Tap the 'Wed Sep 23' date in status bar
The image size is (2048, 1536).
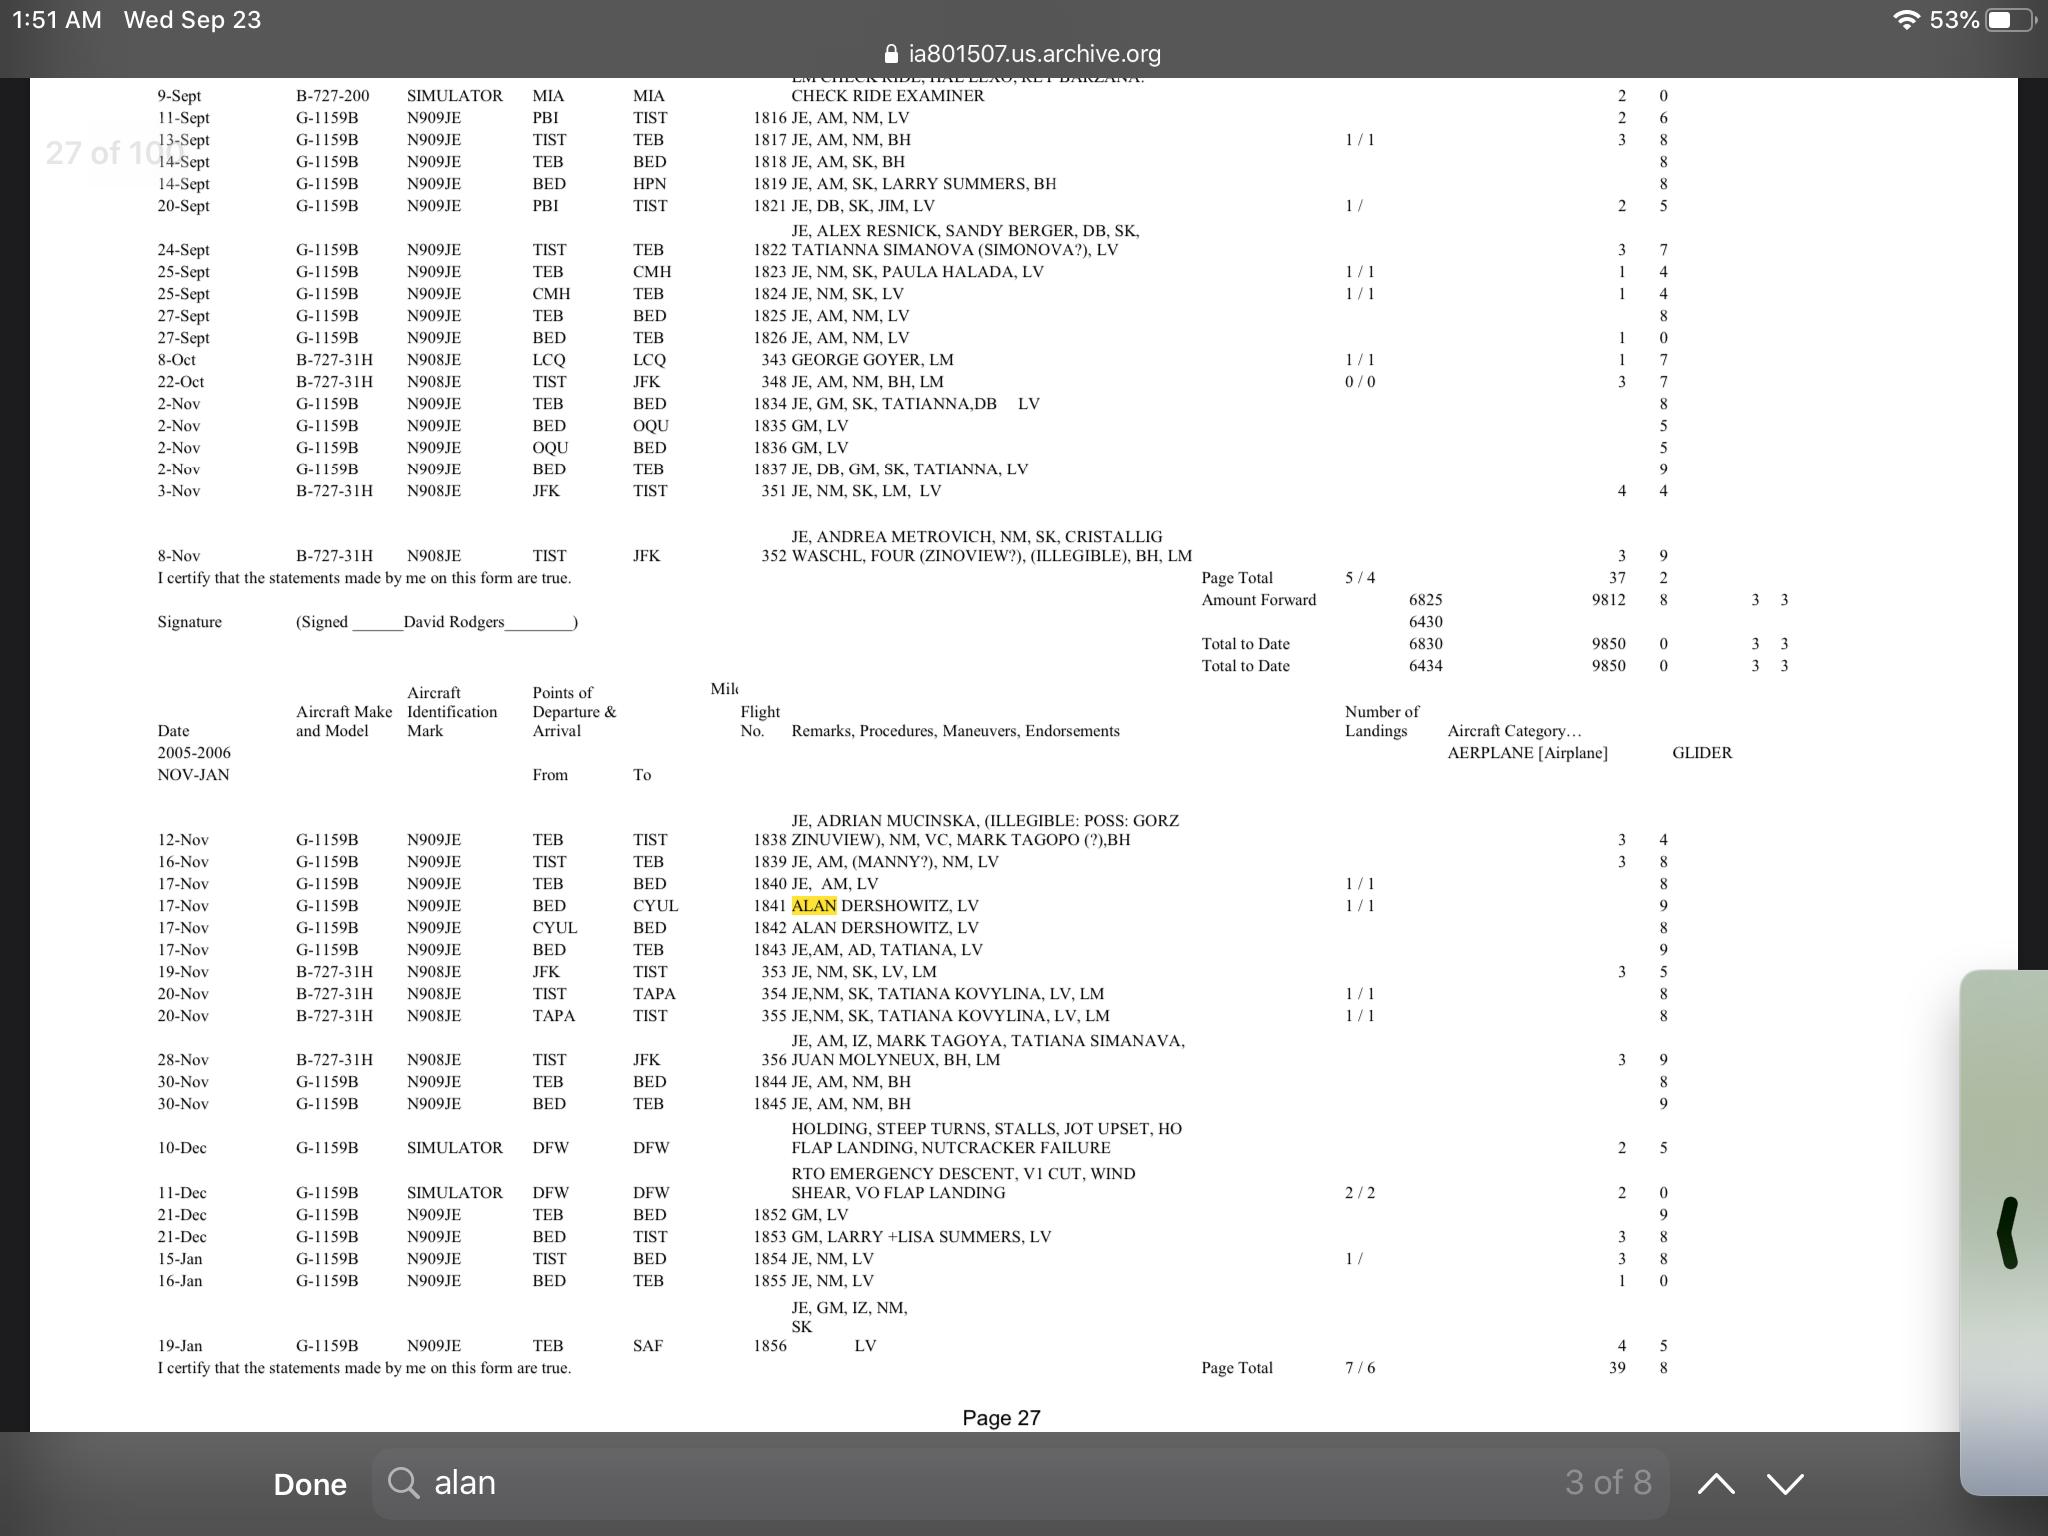click(192, 20)
